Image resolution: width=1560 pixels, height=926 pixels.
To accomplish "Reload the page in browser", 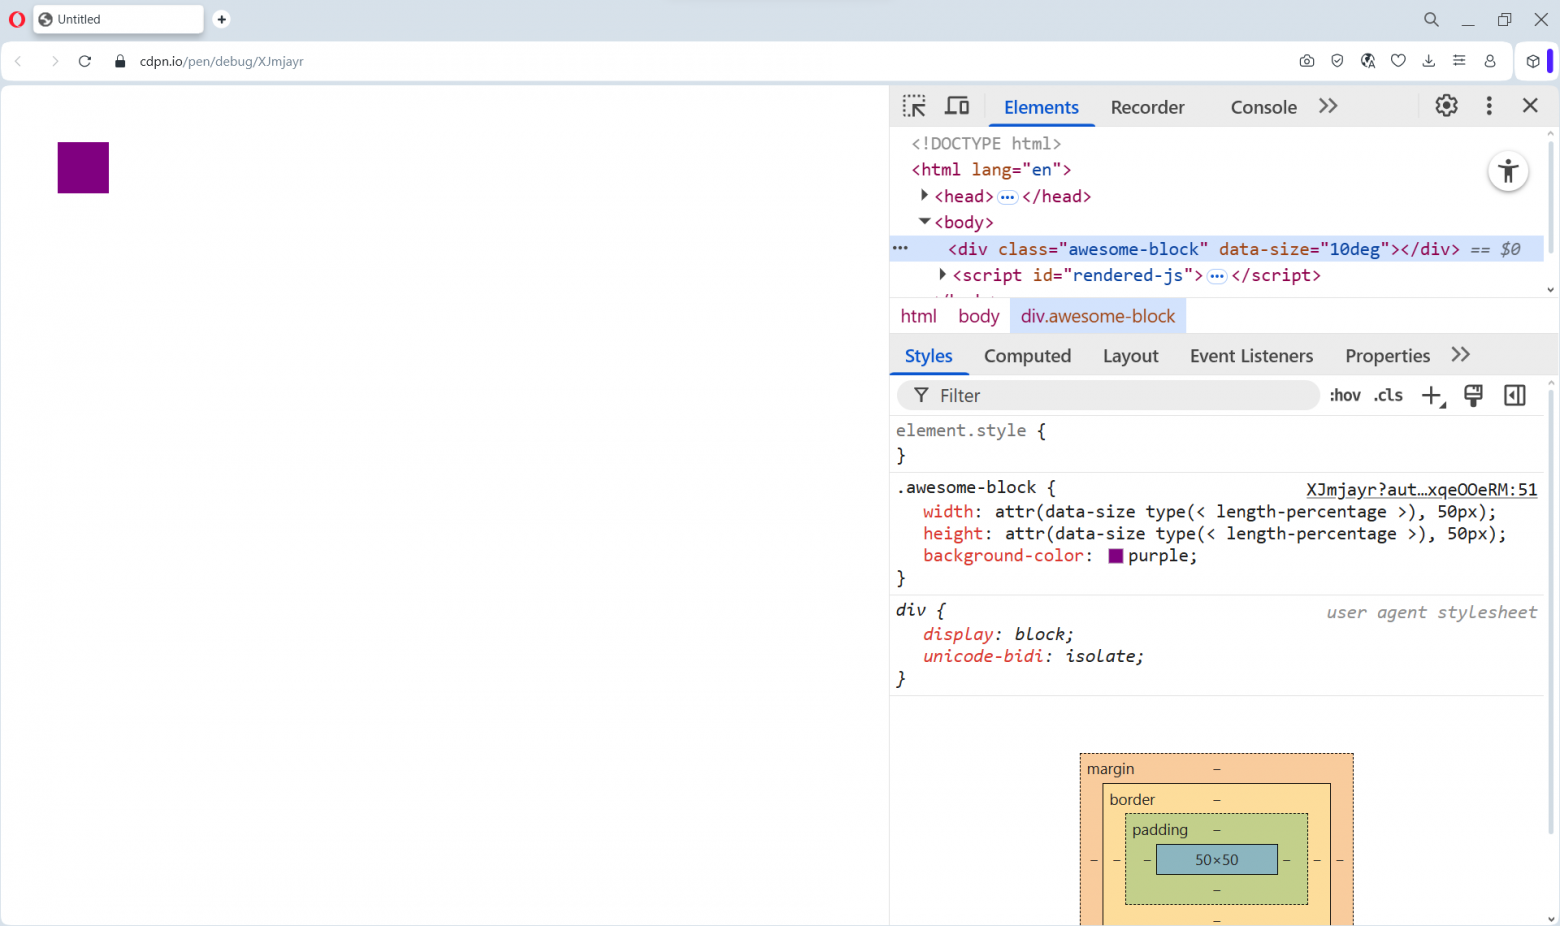I will coord(85,61).
